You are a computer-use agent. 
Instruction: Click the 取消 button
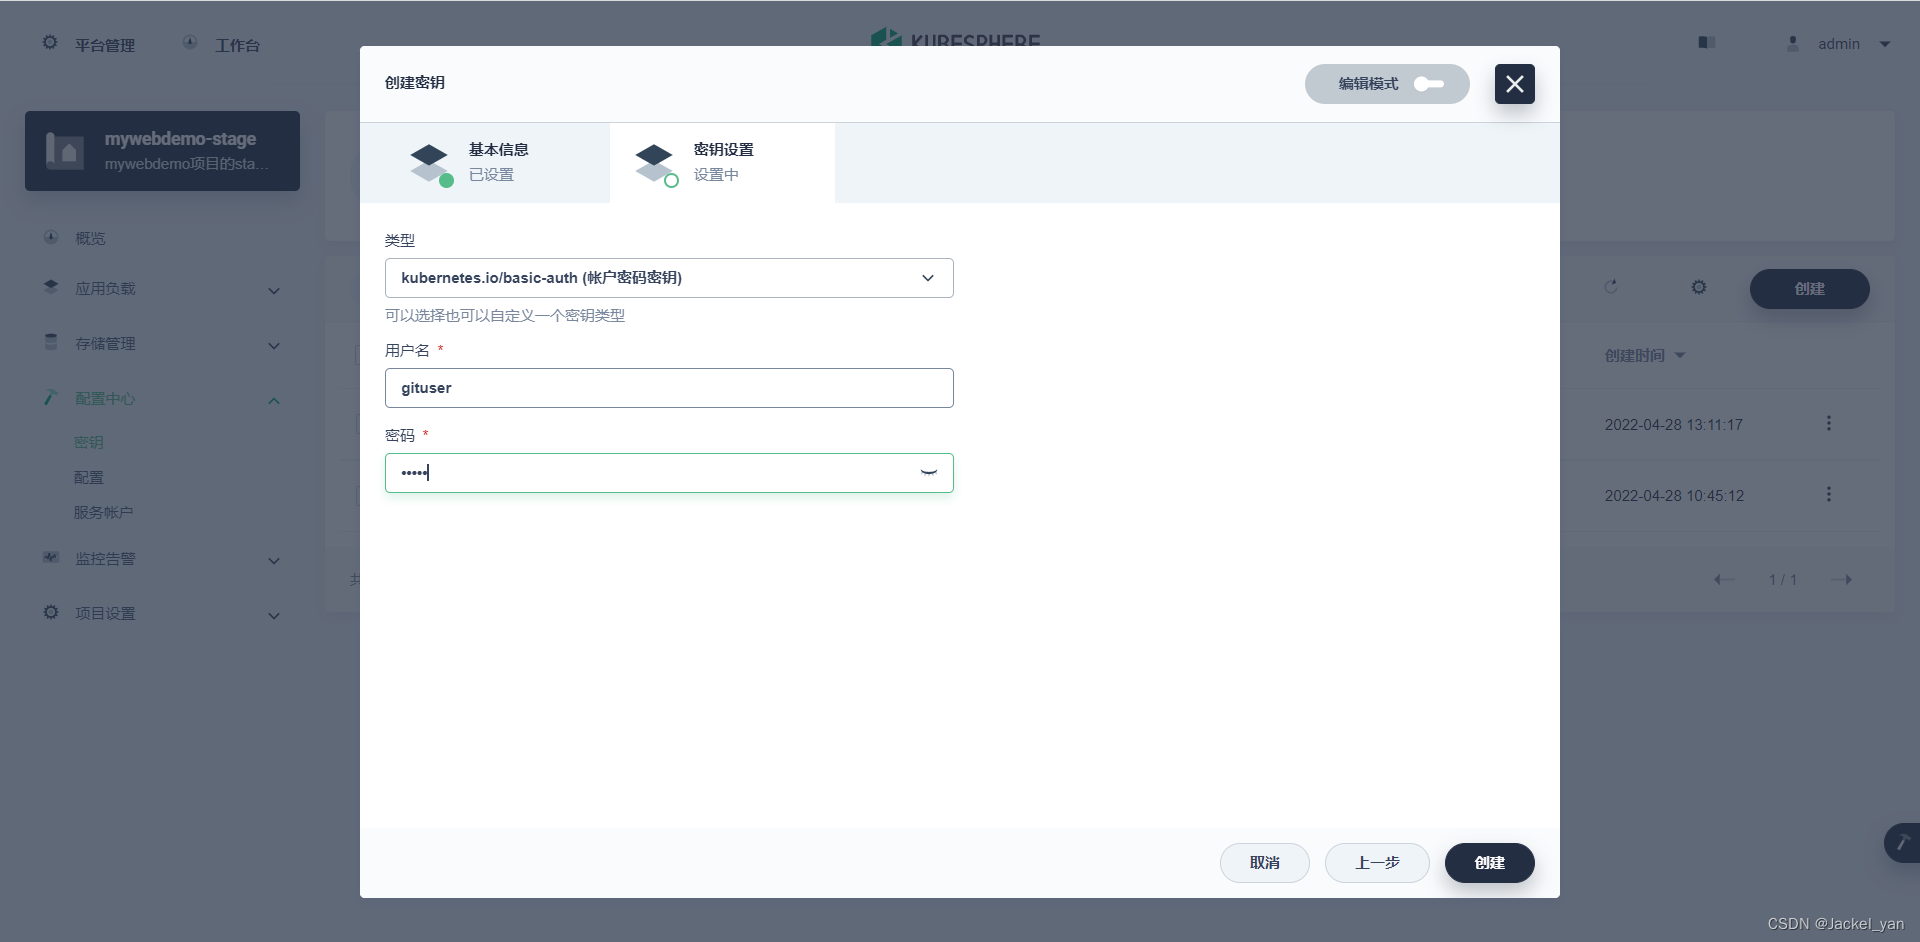(1264, 863)
